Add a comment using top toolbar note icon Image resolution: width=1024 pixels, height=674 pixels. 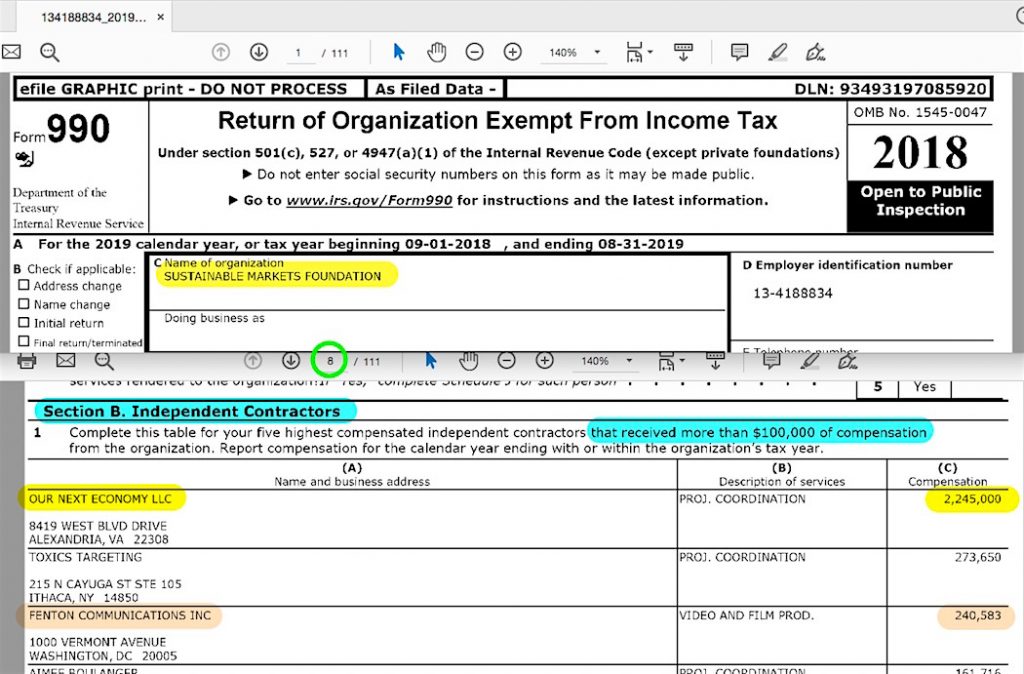pyautogui.click(x=739, y=52)
